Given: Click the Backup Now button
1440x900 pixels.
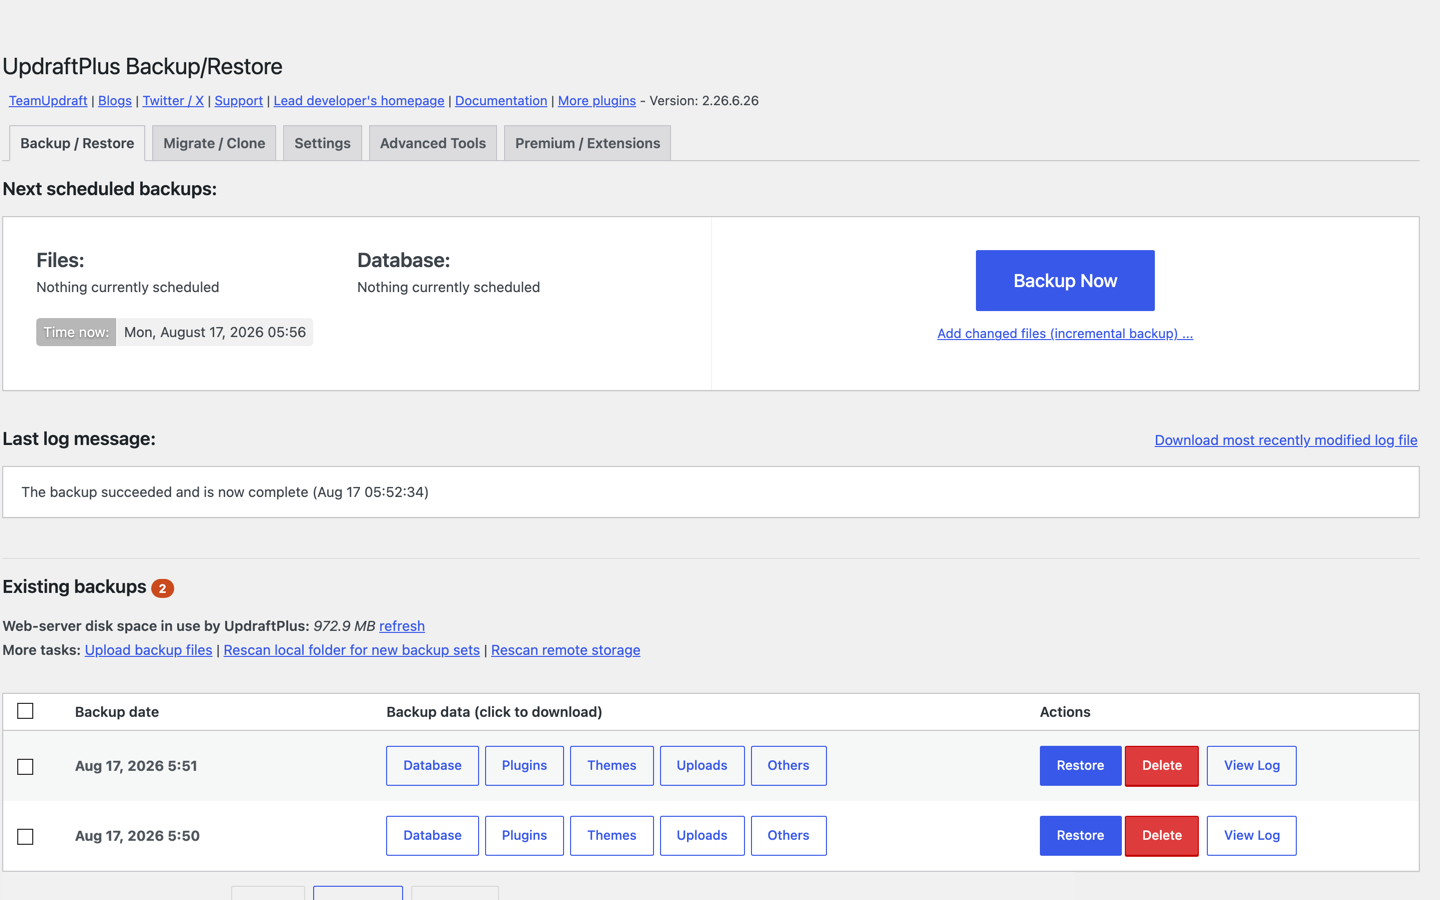Looking at the screenshot, I should [x=1065, y=281].
